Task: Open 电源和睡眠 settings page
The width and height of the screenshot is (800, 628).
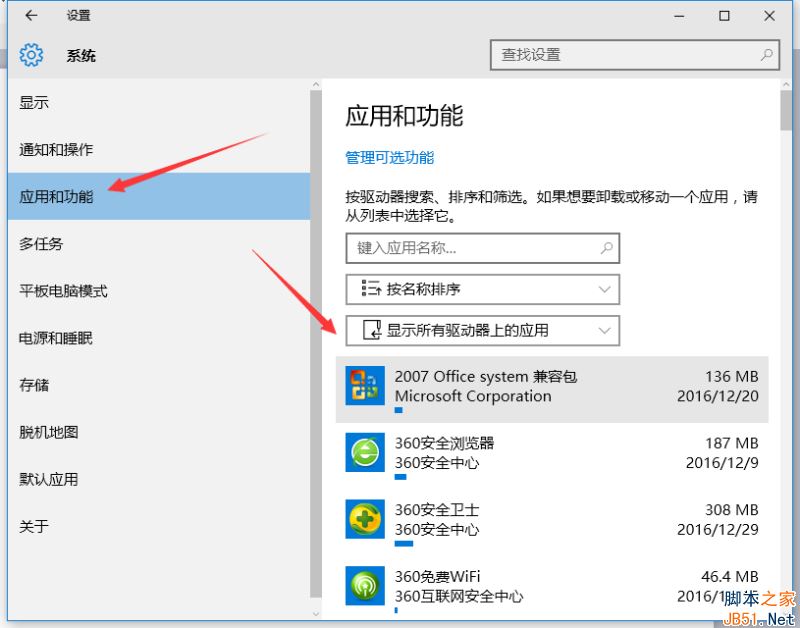Action: [56, 338]
